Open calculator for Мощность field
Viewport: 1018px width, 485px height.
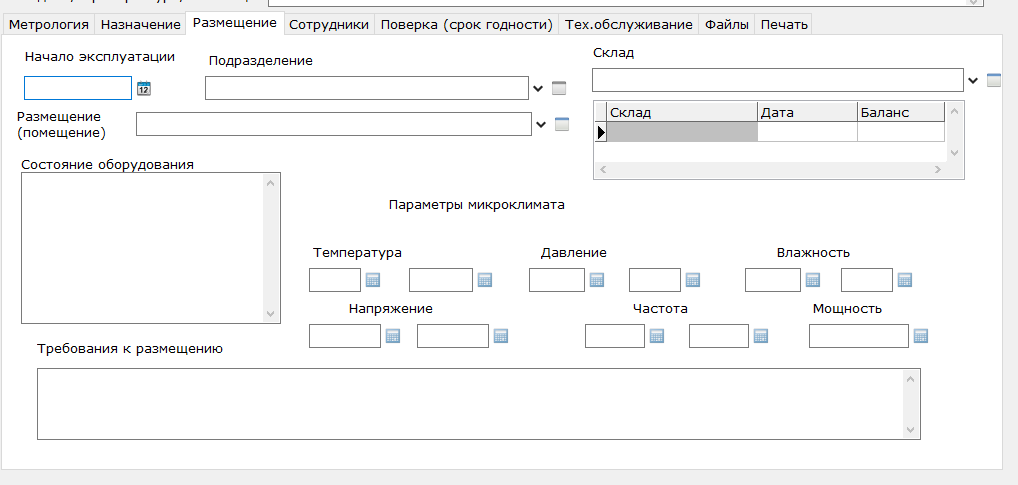(921, 336)
